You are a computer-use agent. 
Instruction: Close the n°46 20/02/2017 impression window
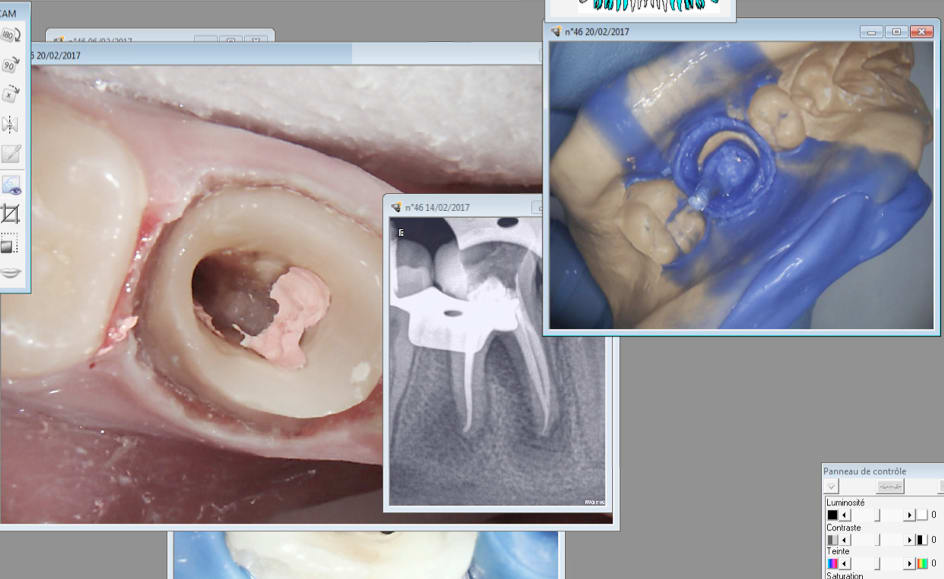[921, 32]
